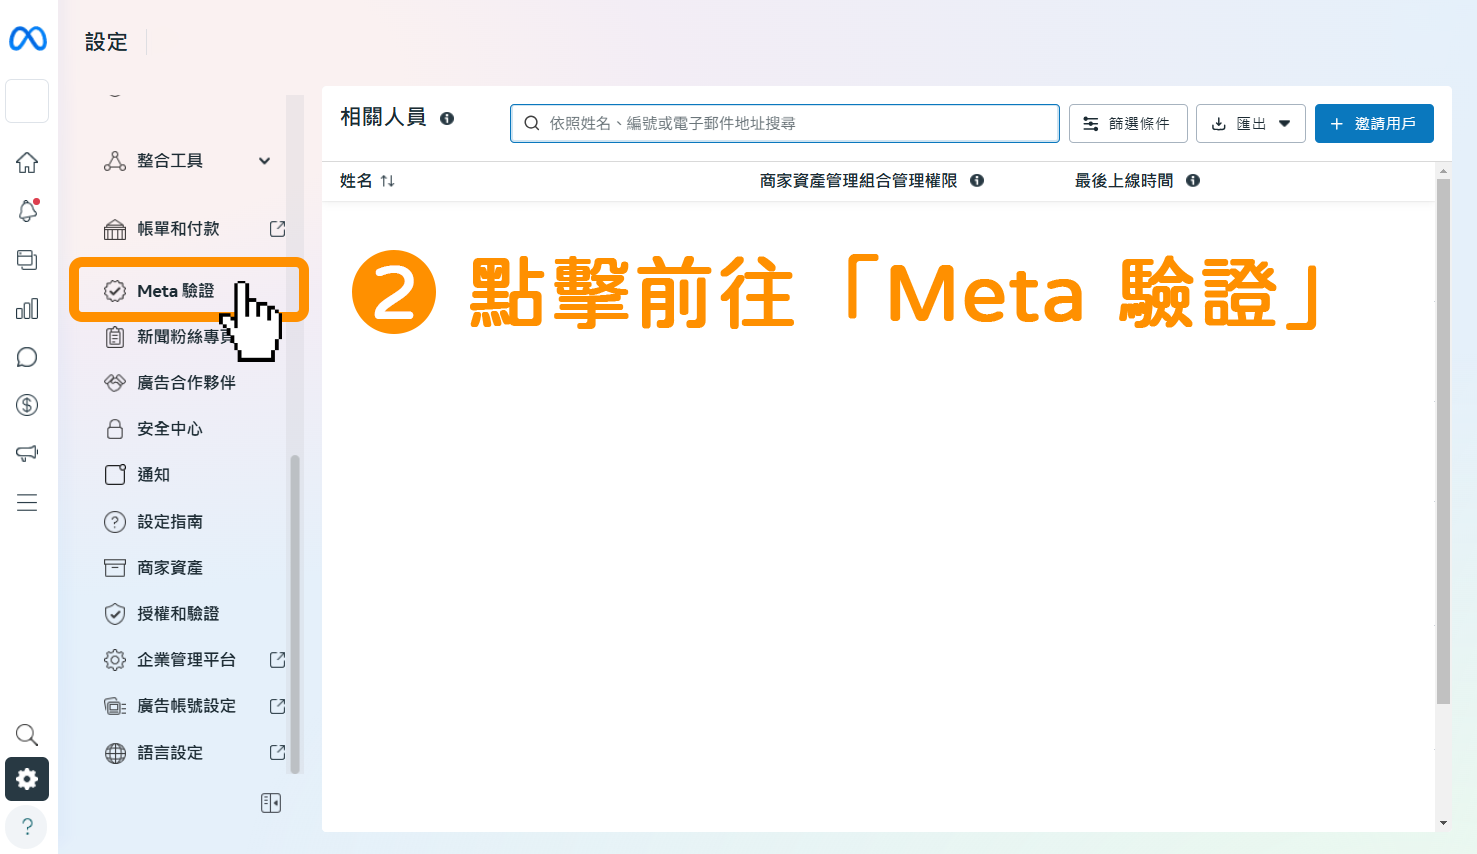Click external link icon beside 廣告帳號設定
The height and width of the screenshot is (854, 1477).
(278, 706)
